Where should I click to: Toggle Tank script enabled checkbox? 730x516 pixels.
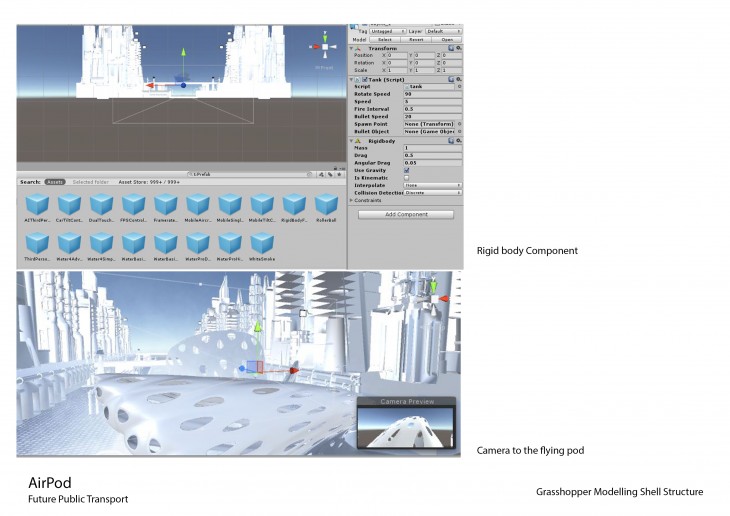365,79
